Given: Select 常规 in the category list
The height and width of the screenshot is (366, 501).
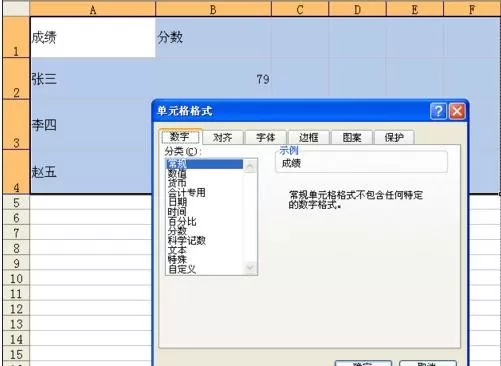Looking at the screenshot, I should coord(205,164).
